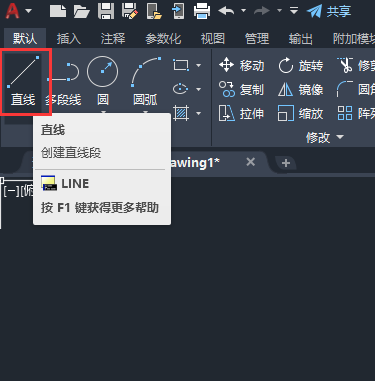Plot or print the drawing

click(202, 11)
